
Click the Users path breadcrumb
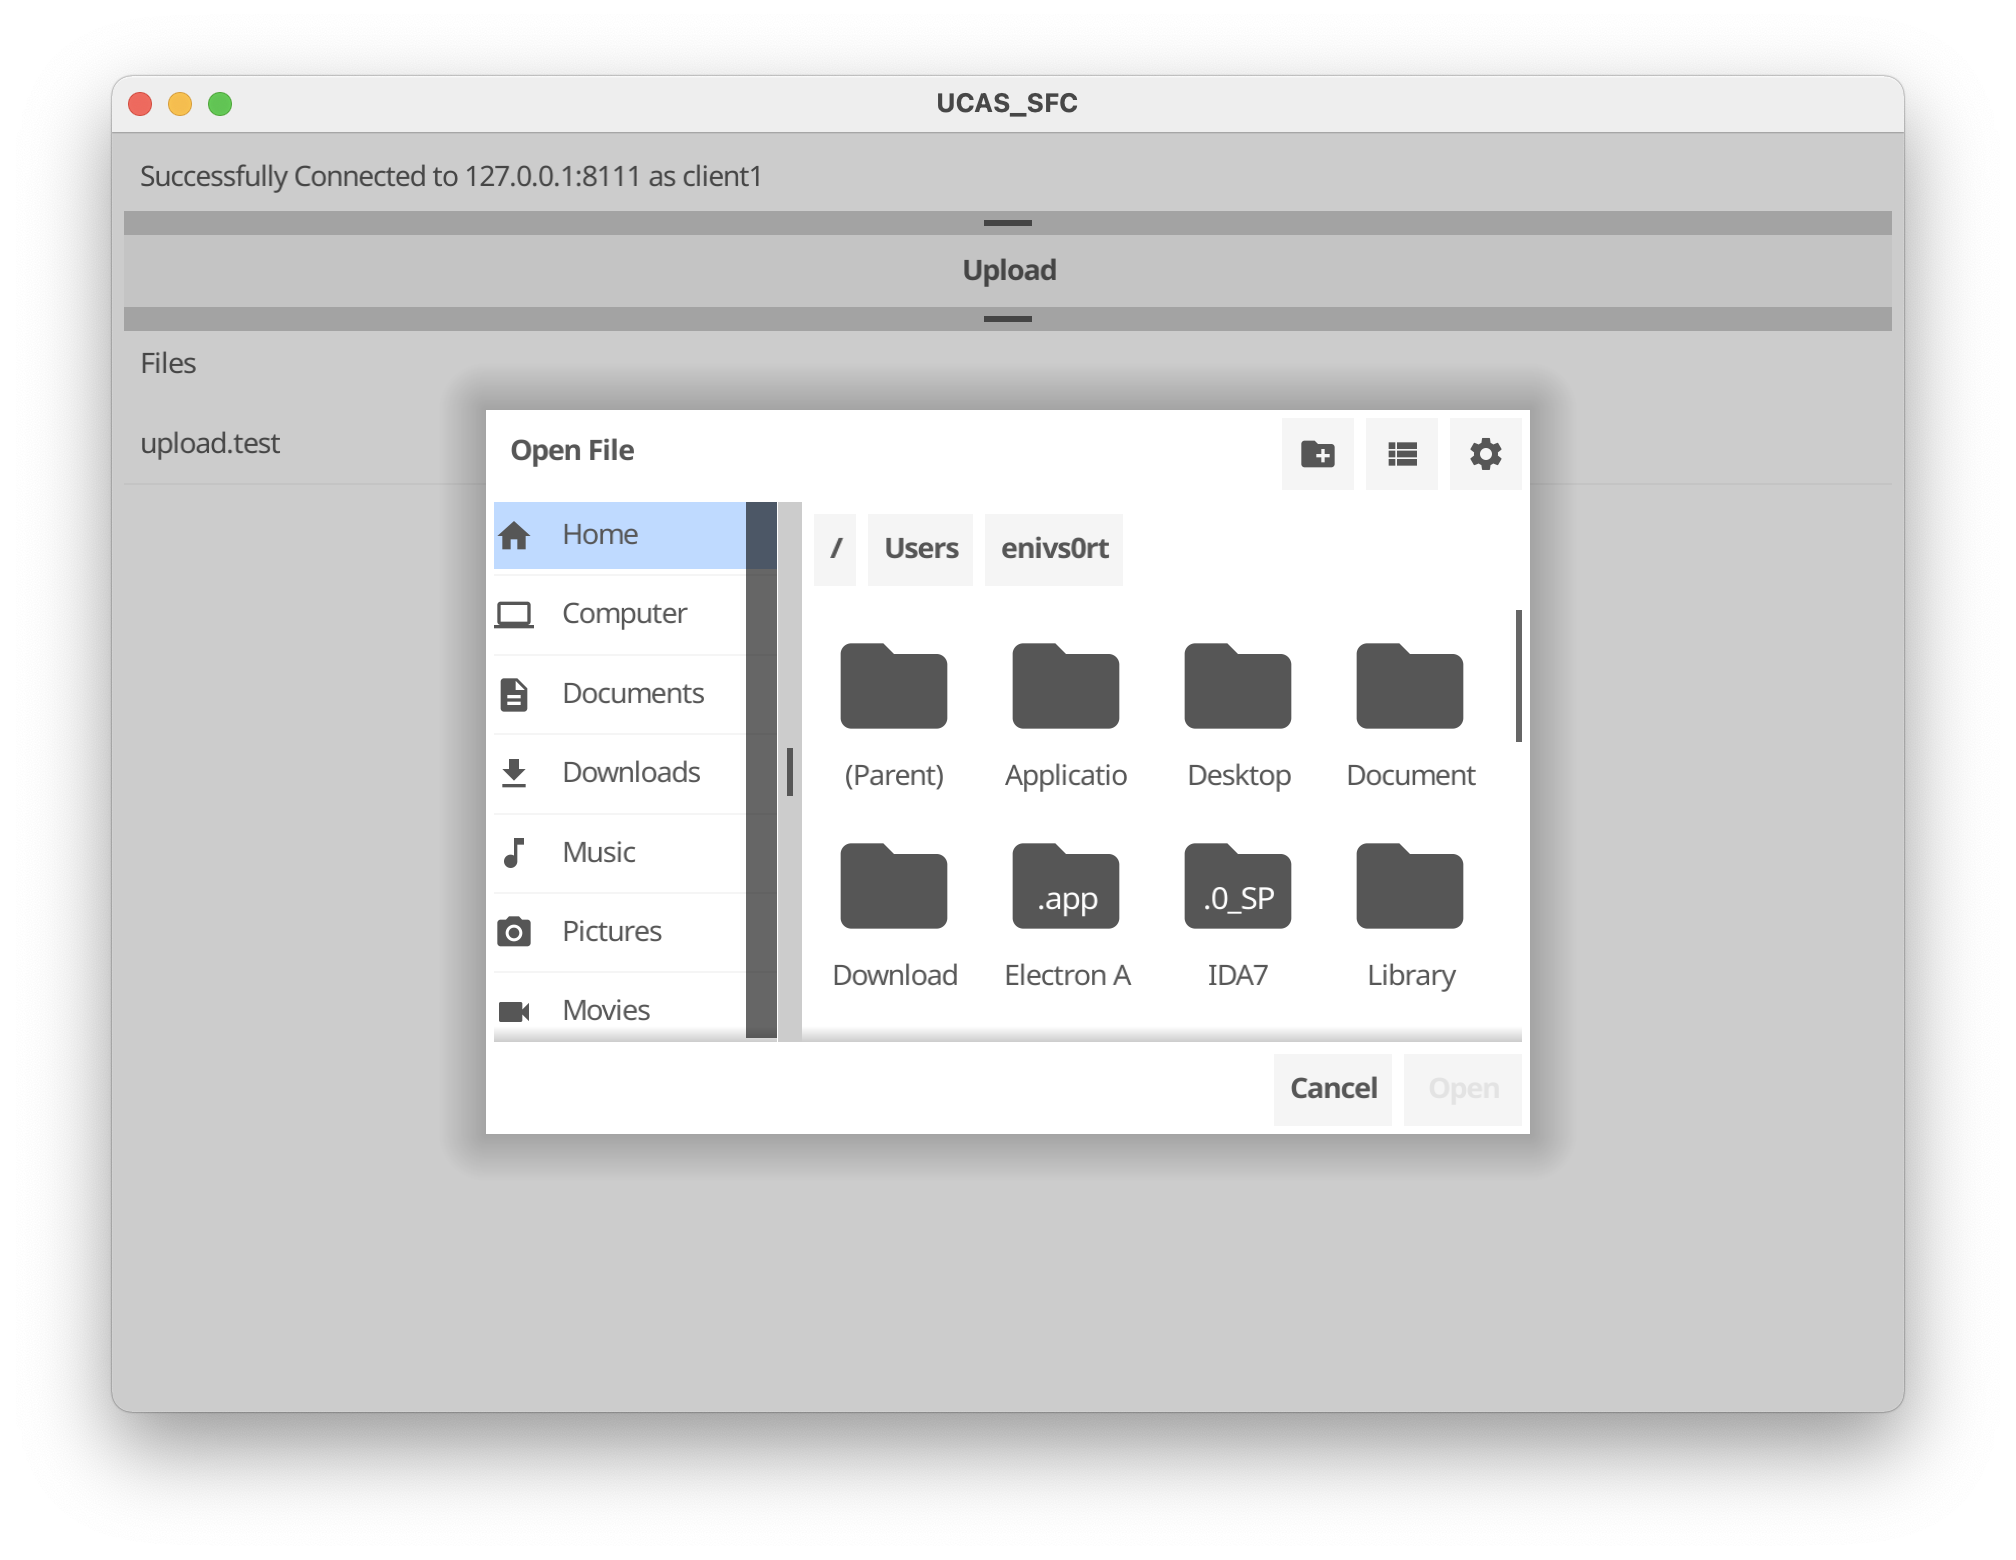920,549
